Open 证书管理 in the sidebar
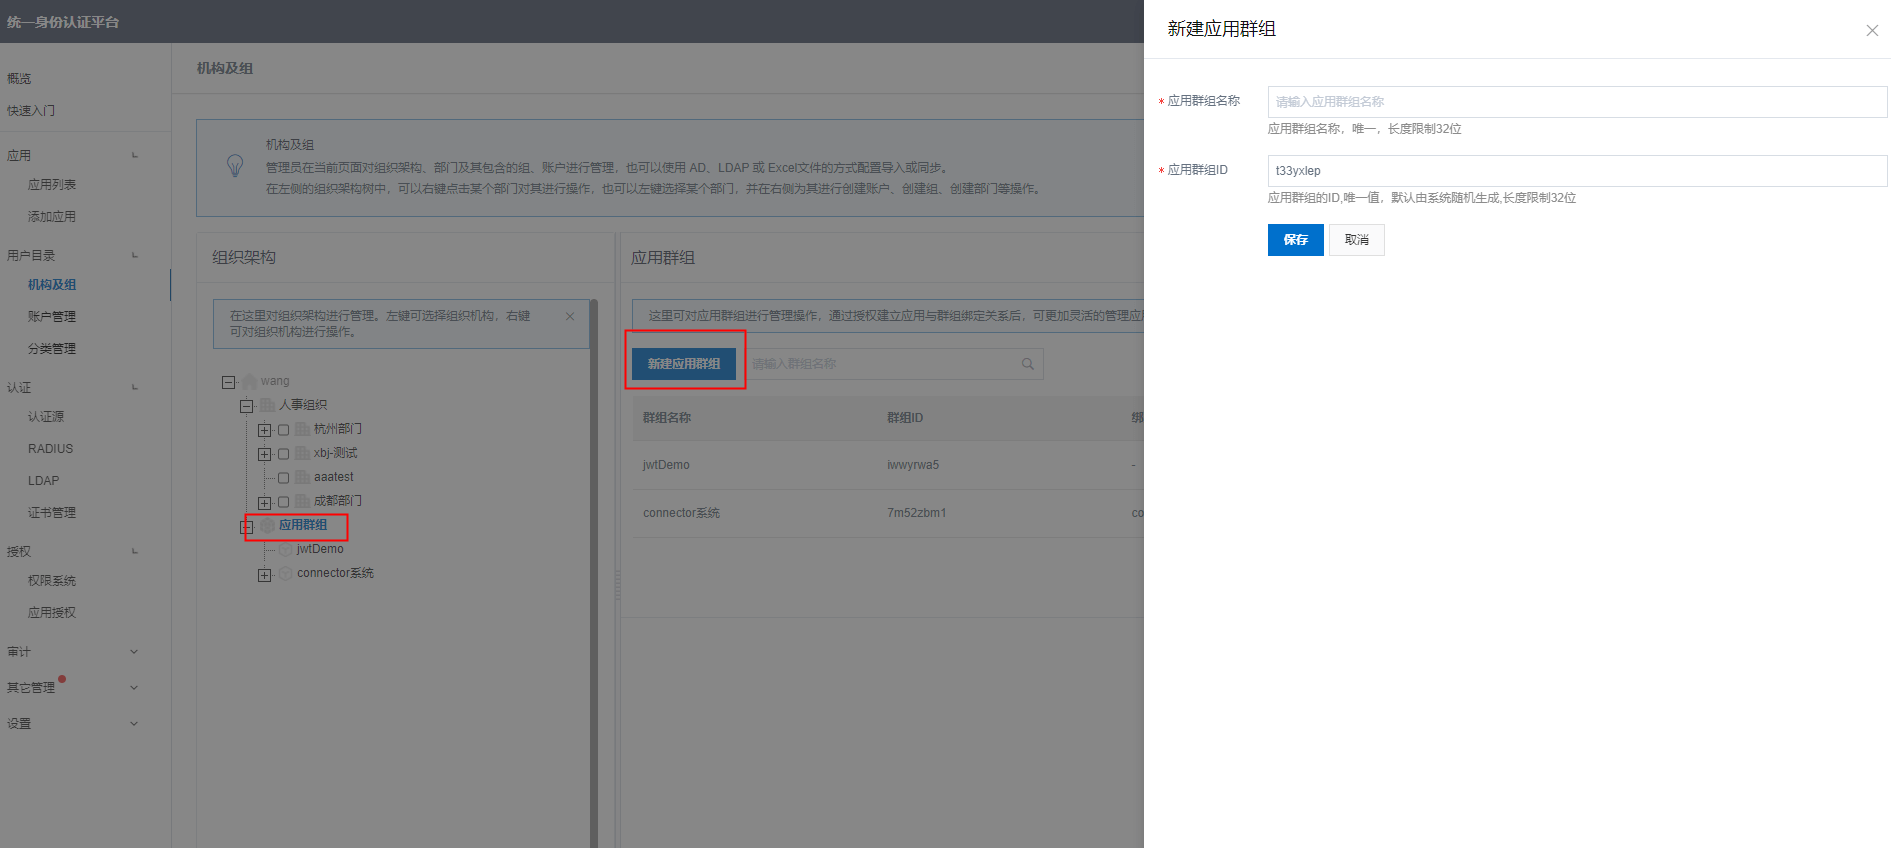Image resolution: width=1891 pixels, height=848 pixels. point(52,513)
